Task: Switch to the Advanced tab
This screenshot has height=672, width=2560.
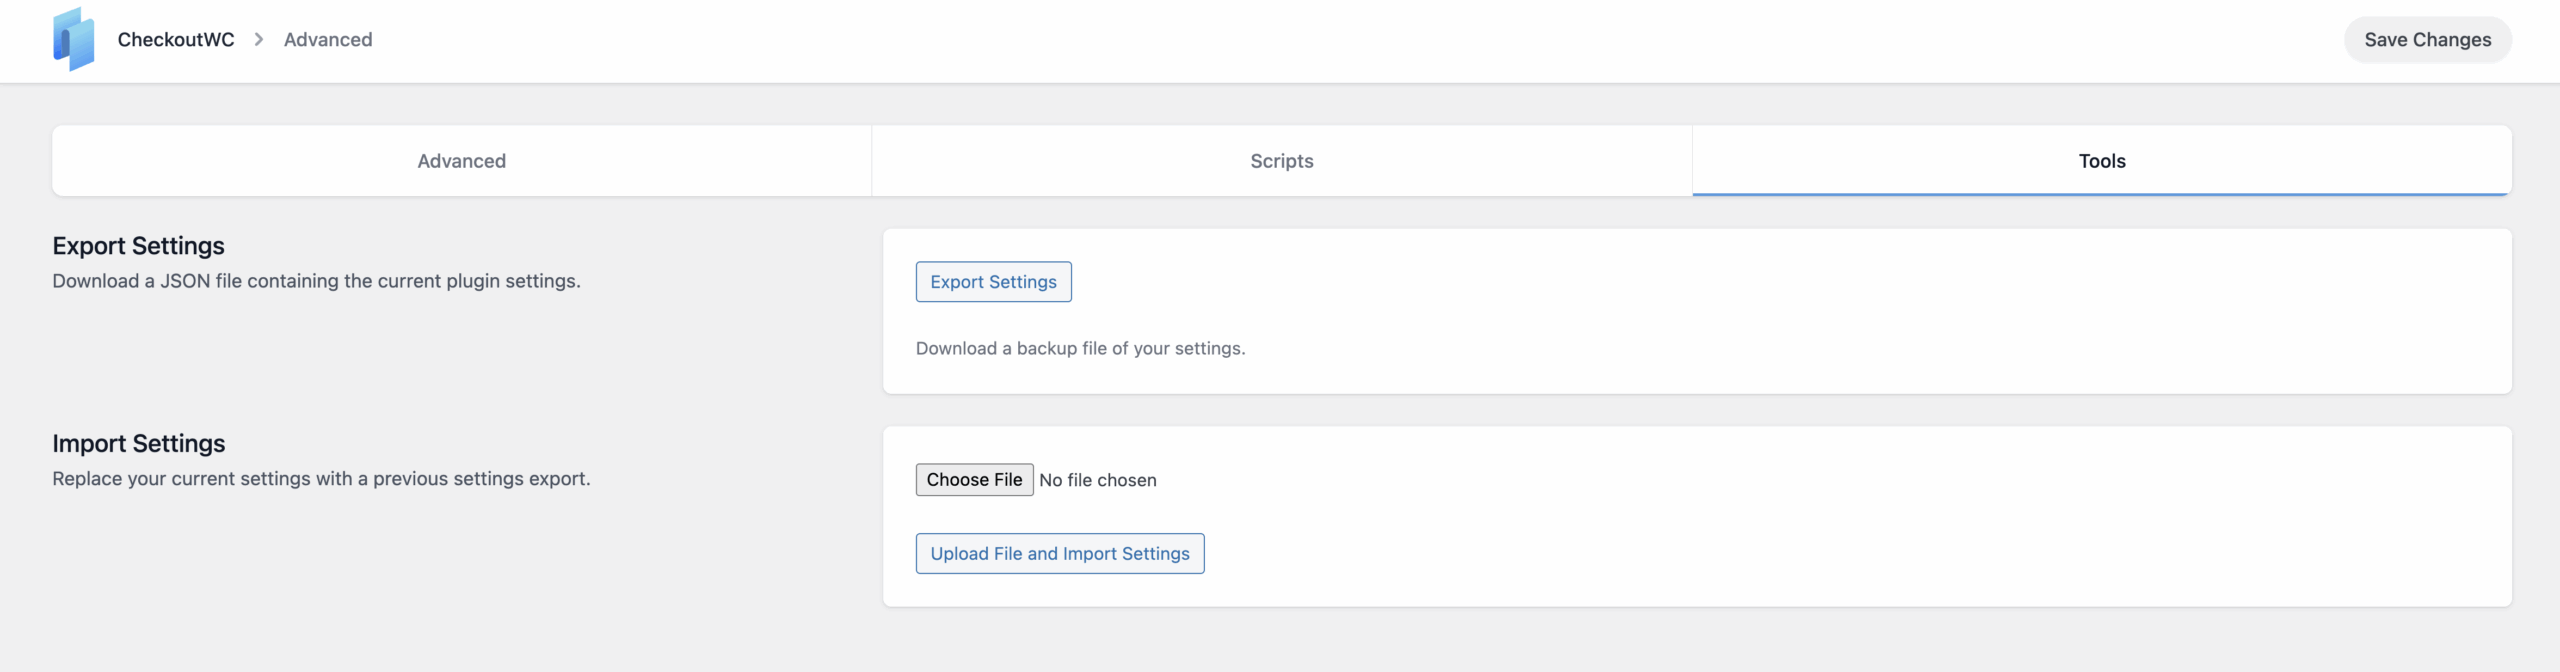Action: 461,161
